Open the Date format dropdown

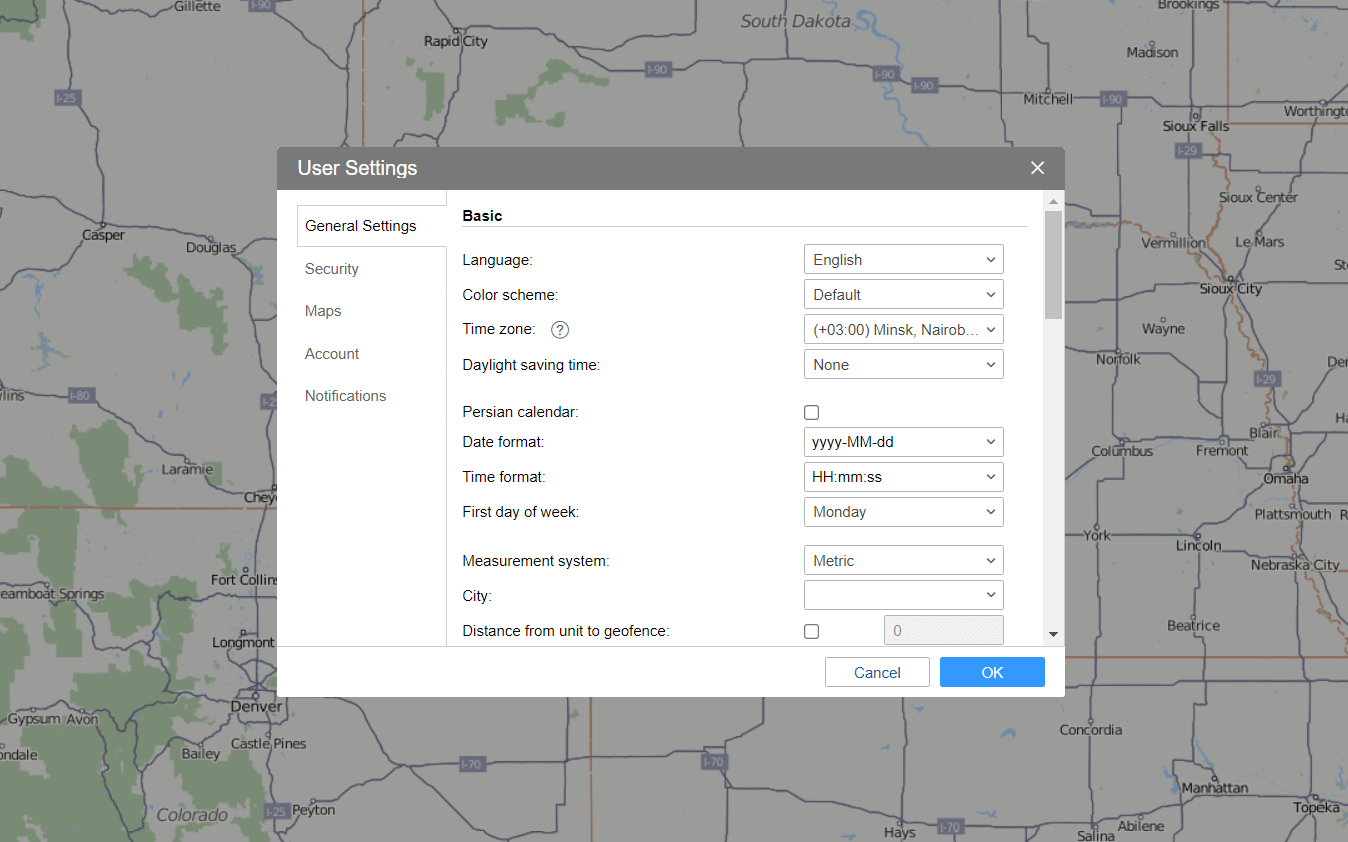tap(903, 442)
